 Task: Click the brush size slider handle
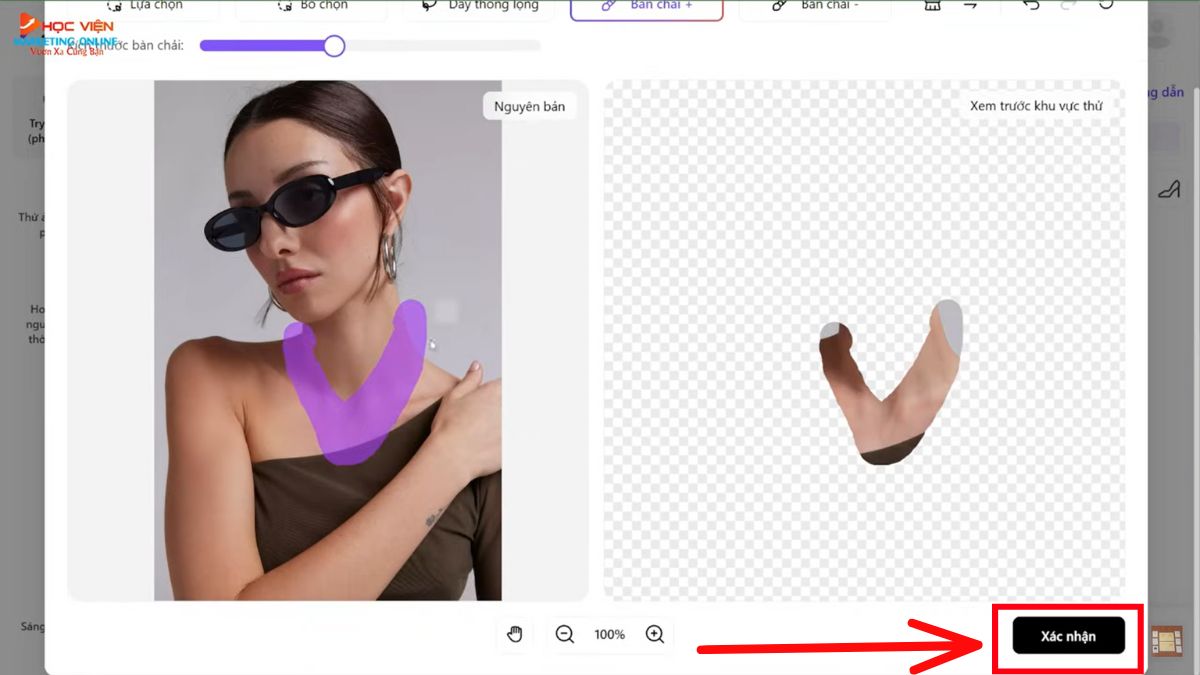[334, 46]
